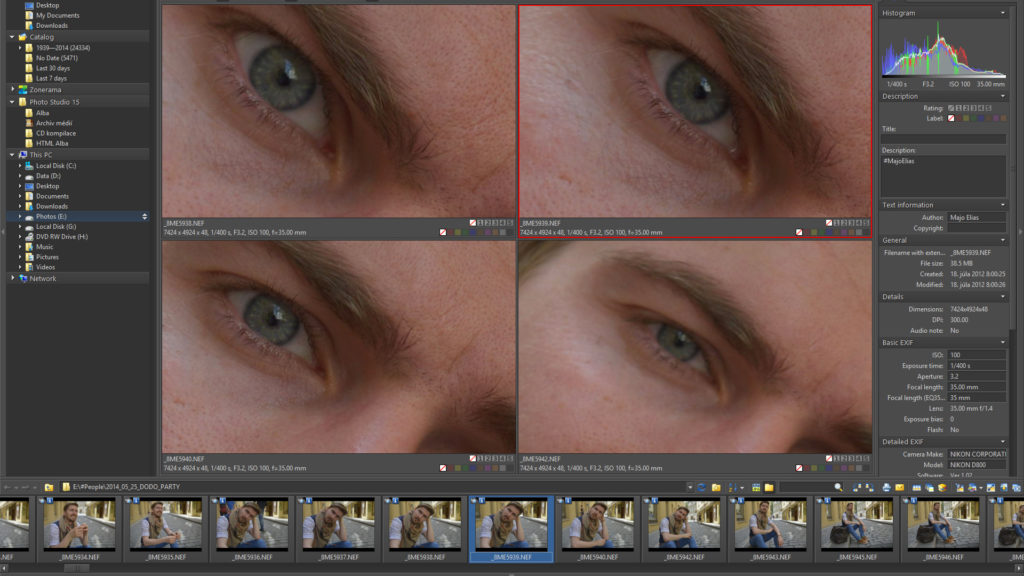Pick the green label color swatch

tap(974, 118)
